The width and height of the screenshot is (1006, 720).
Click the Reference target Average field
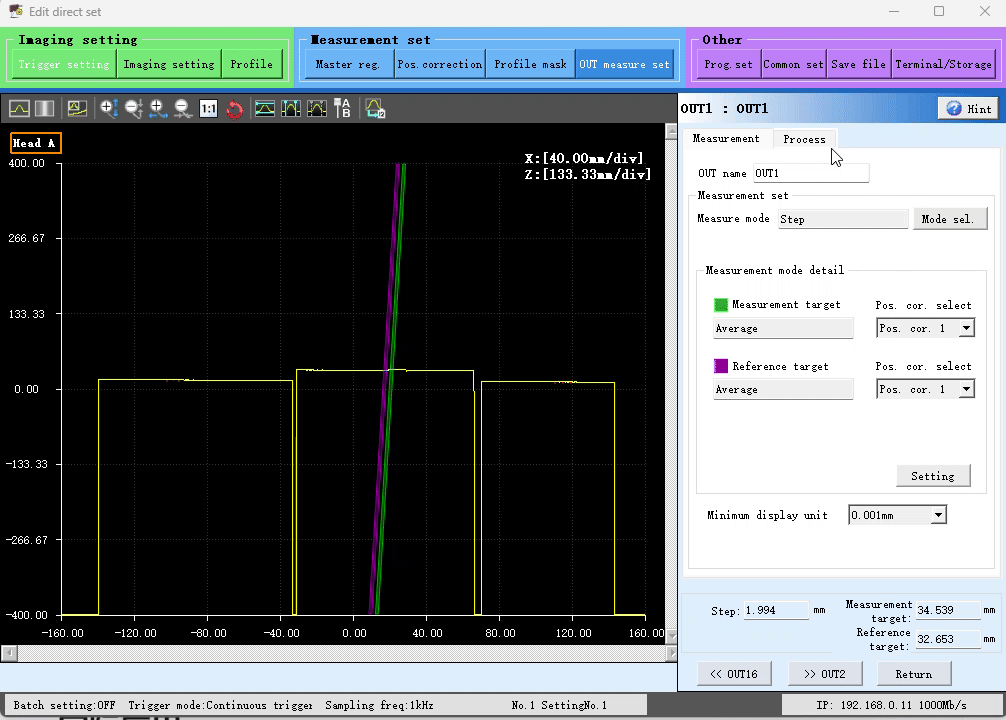click(783, 389)
